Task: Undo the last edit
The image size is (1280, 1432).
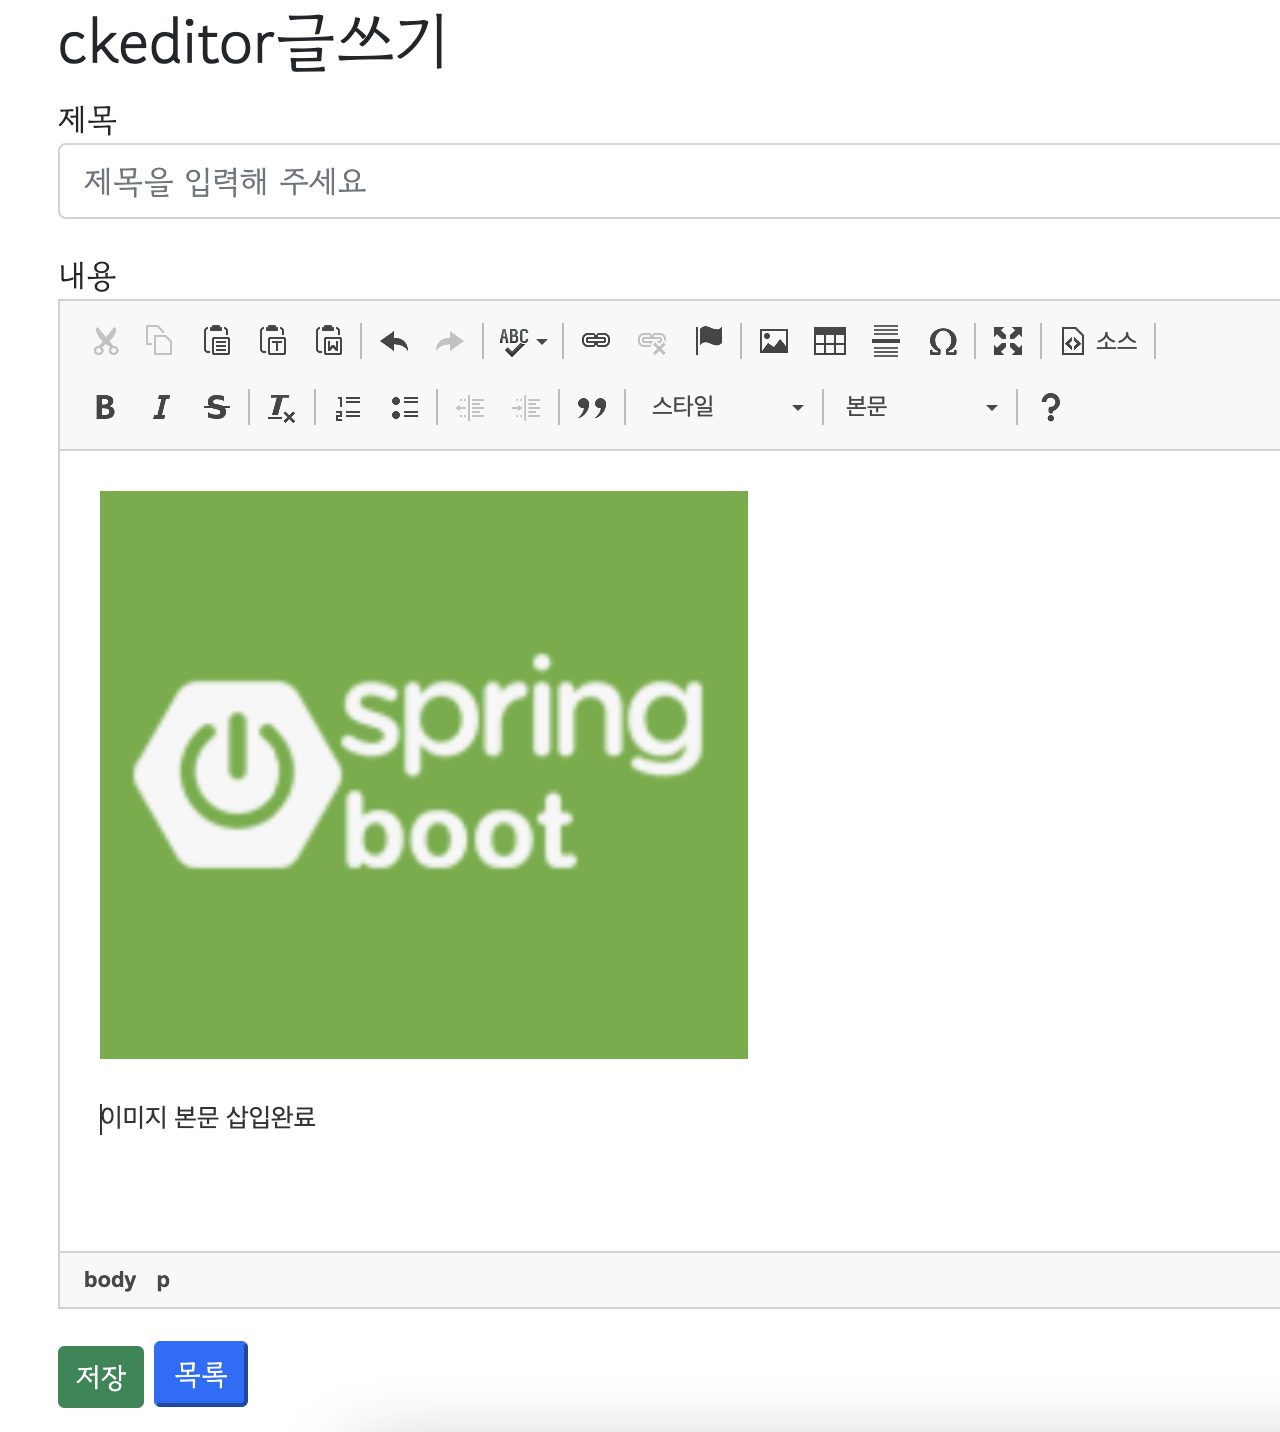Action: pyautogui.click(x=395, y=341)
